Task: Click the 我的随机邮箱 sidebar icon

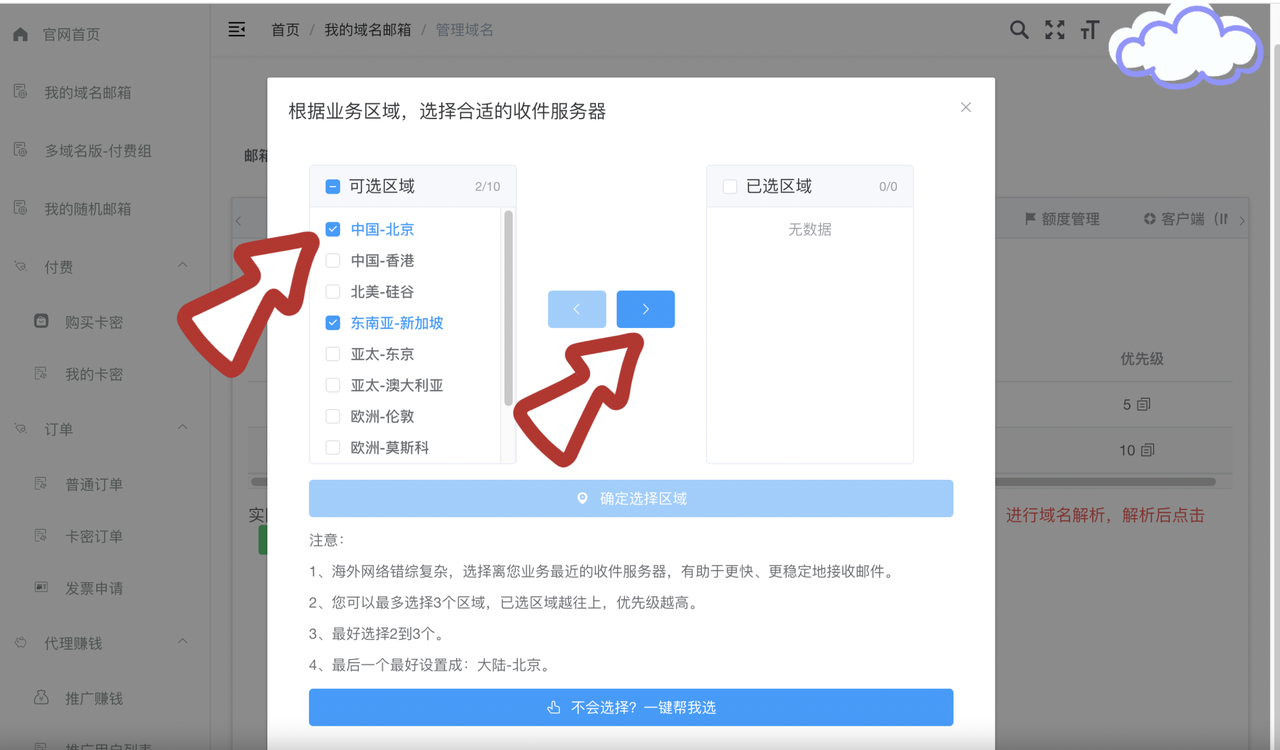Action: [x=20, y=208]
